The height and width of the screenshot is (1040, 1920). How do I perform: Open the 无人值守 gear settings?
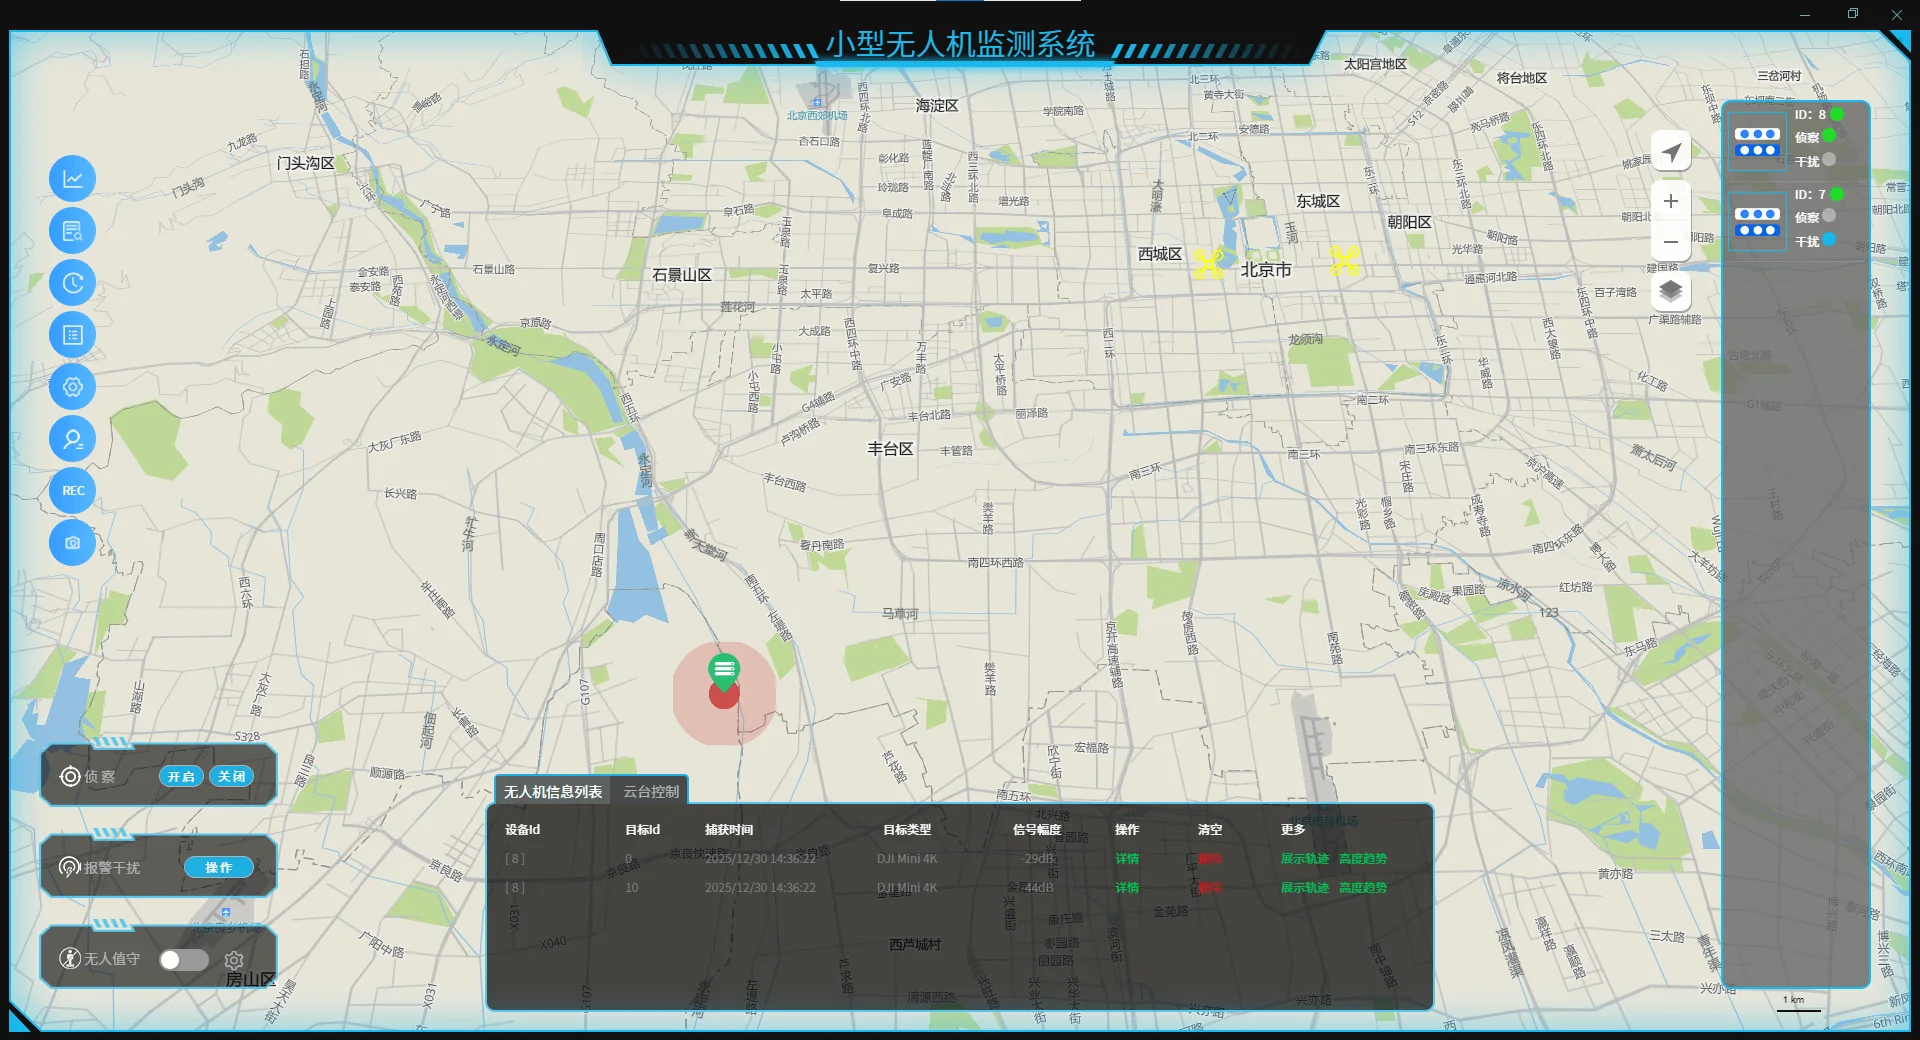(234, 960)
